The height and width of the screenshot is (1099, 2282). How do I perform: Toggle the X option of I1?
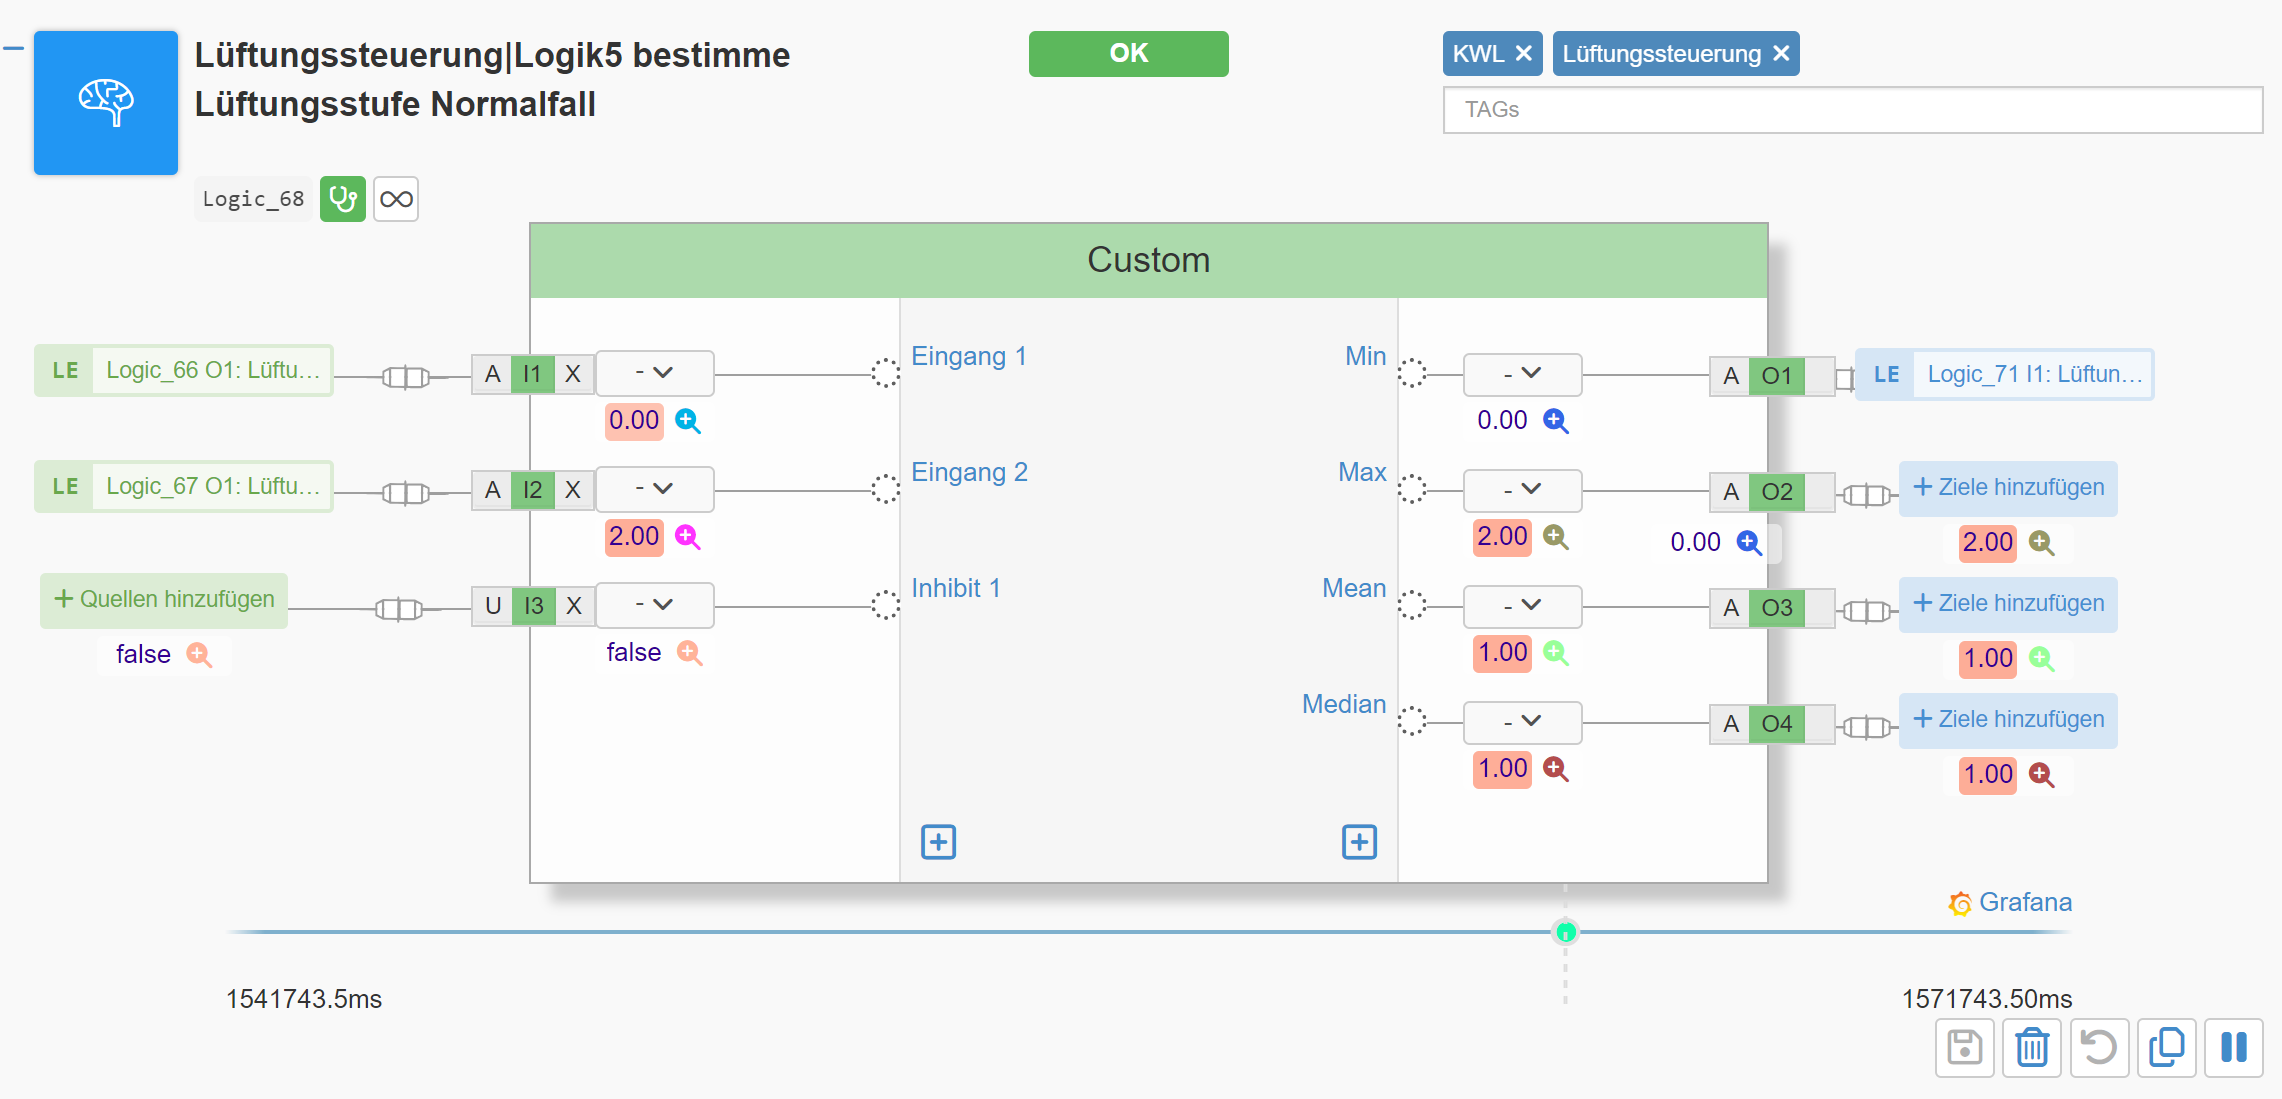click(574, 375)
